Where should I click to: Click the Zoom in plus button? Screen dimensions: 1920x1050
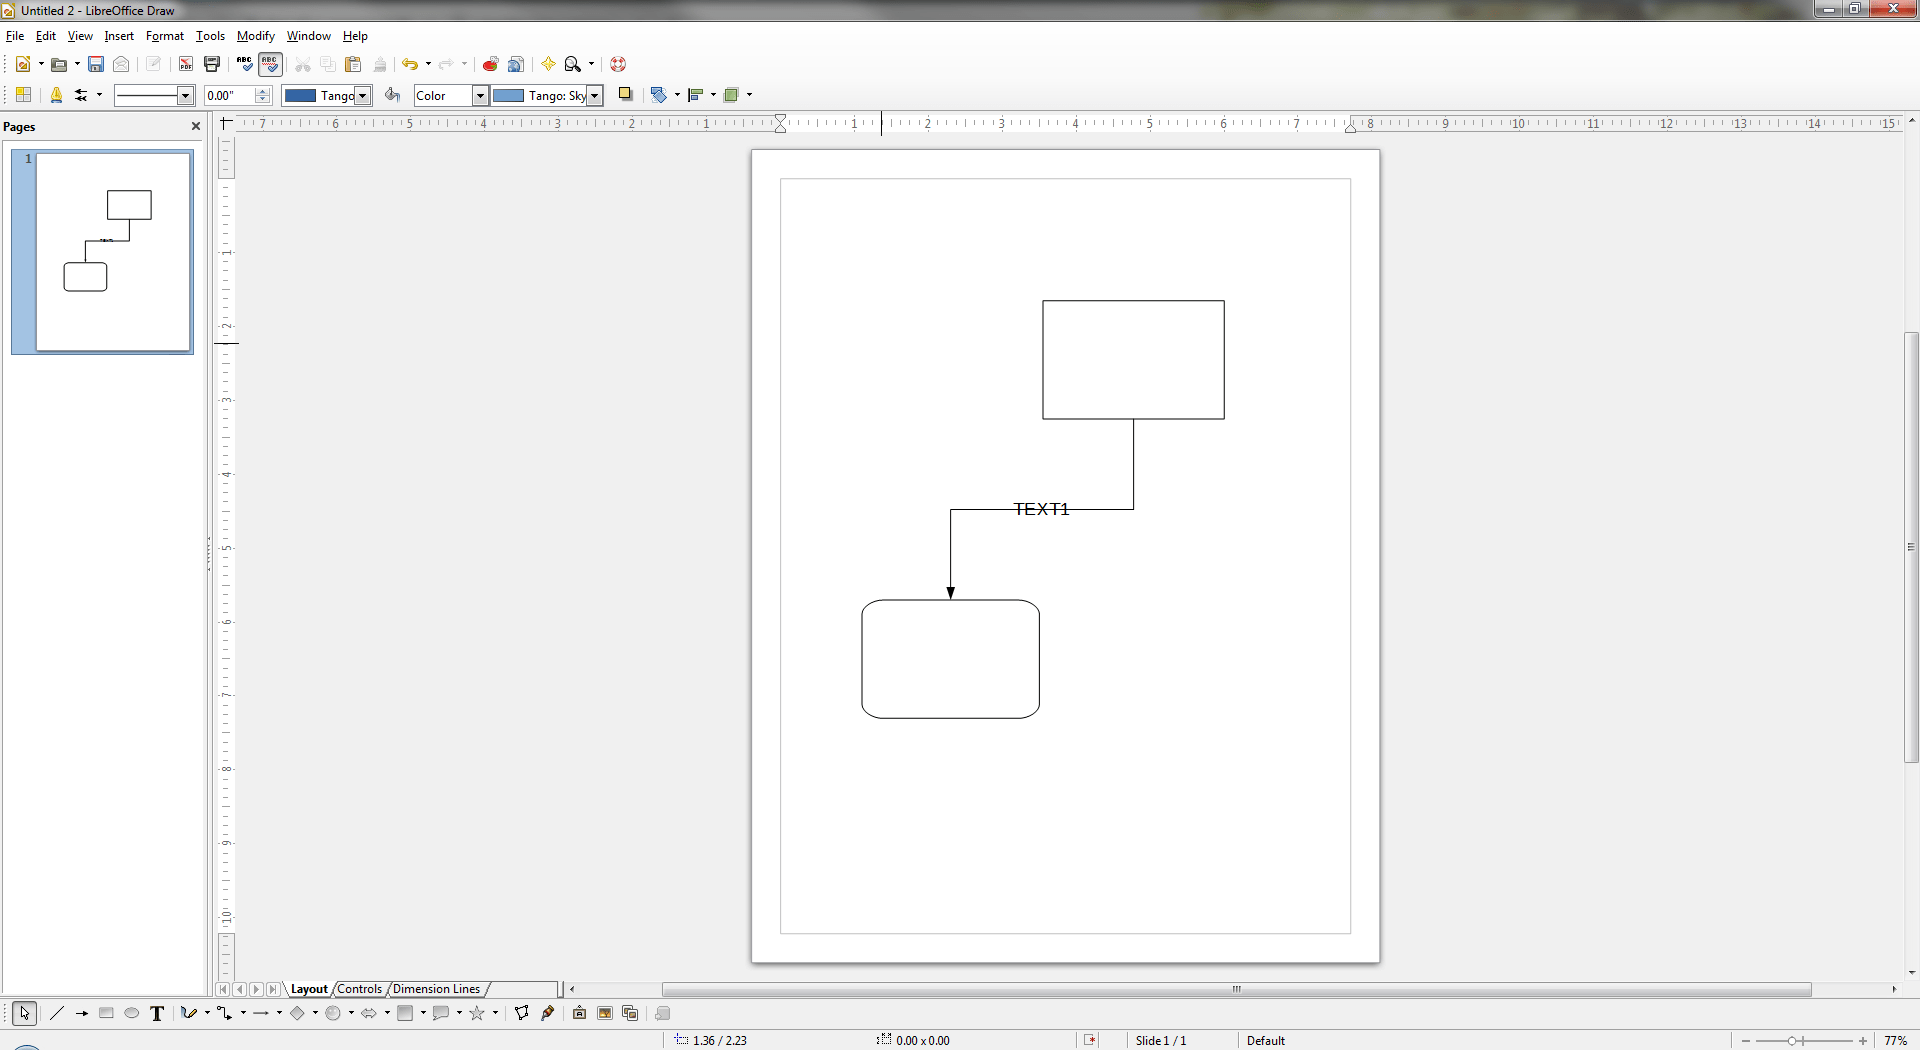point(1863,1041)
